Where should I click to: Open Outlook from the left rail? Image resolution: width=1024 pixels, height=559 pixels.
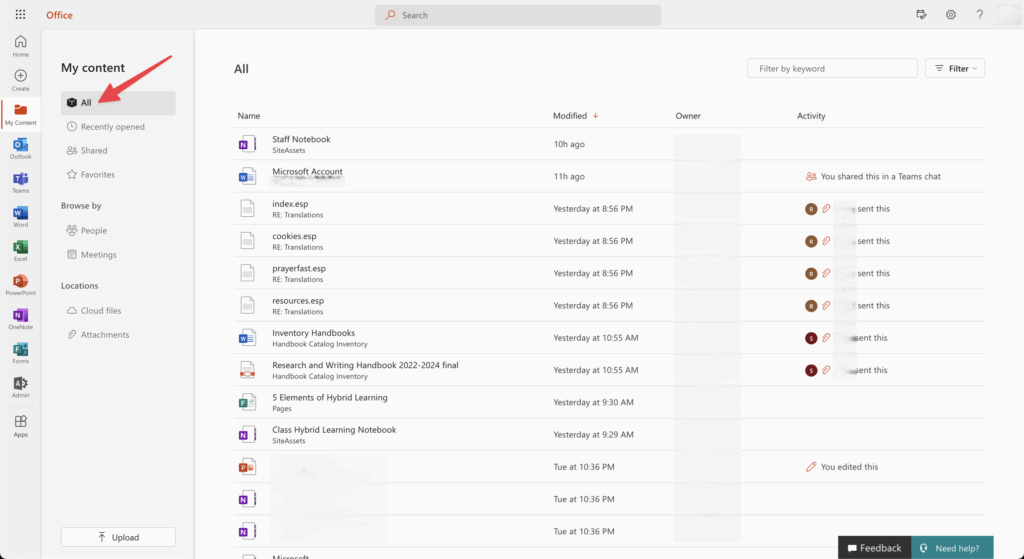click(x=20, y=148)
